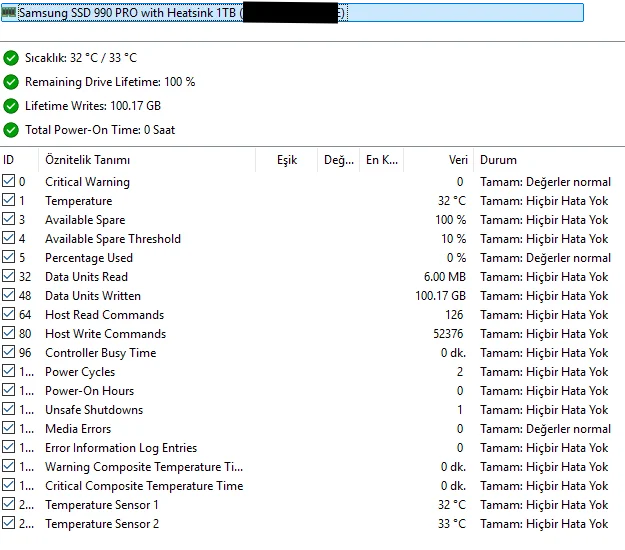
Task: Uncheck the Power Cycles checkbox
Action: click(8, 371)
